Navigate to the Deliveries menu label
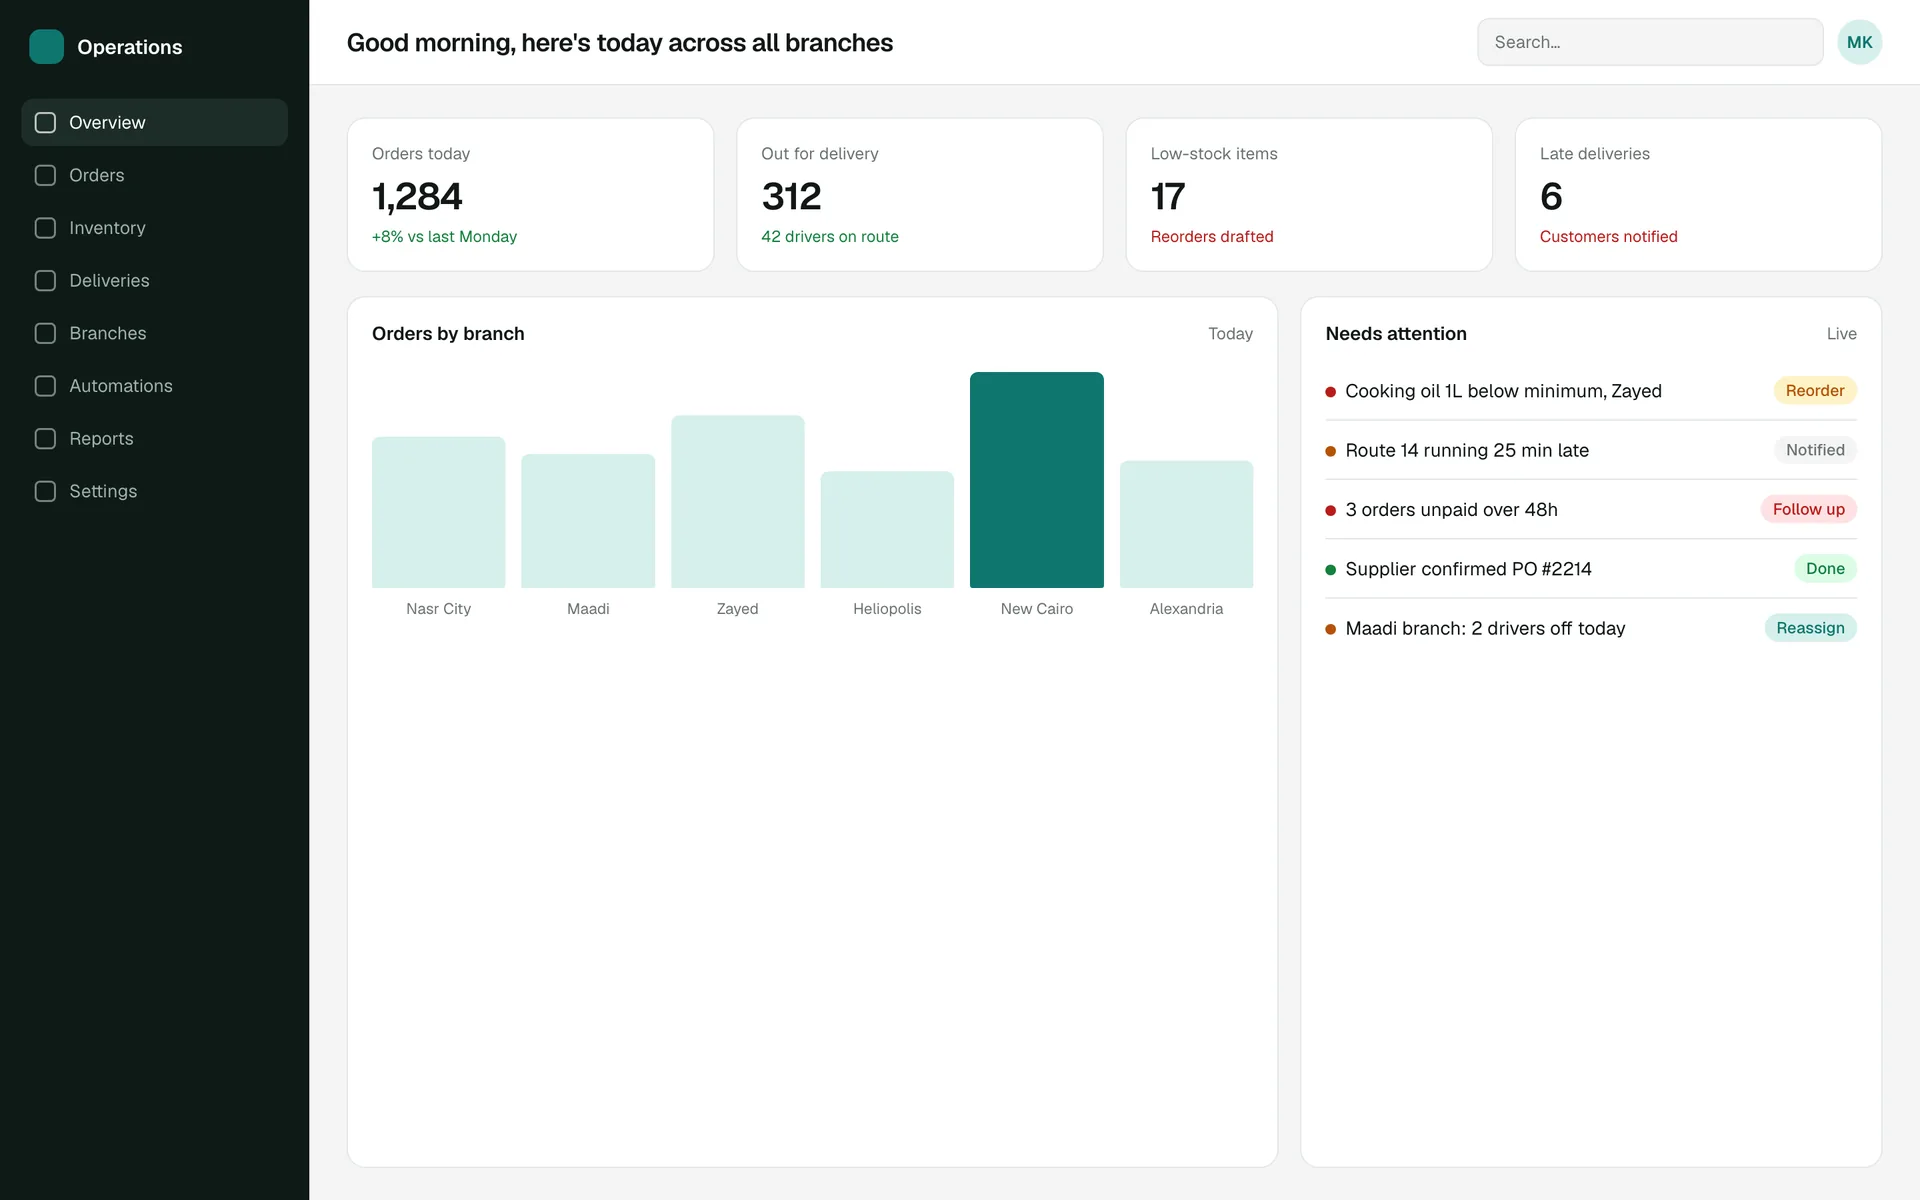This screenshot has height=1200, width=1920. tap(109, 281)
